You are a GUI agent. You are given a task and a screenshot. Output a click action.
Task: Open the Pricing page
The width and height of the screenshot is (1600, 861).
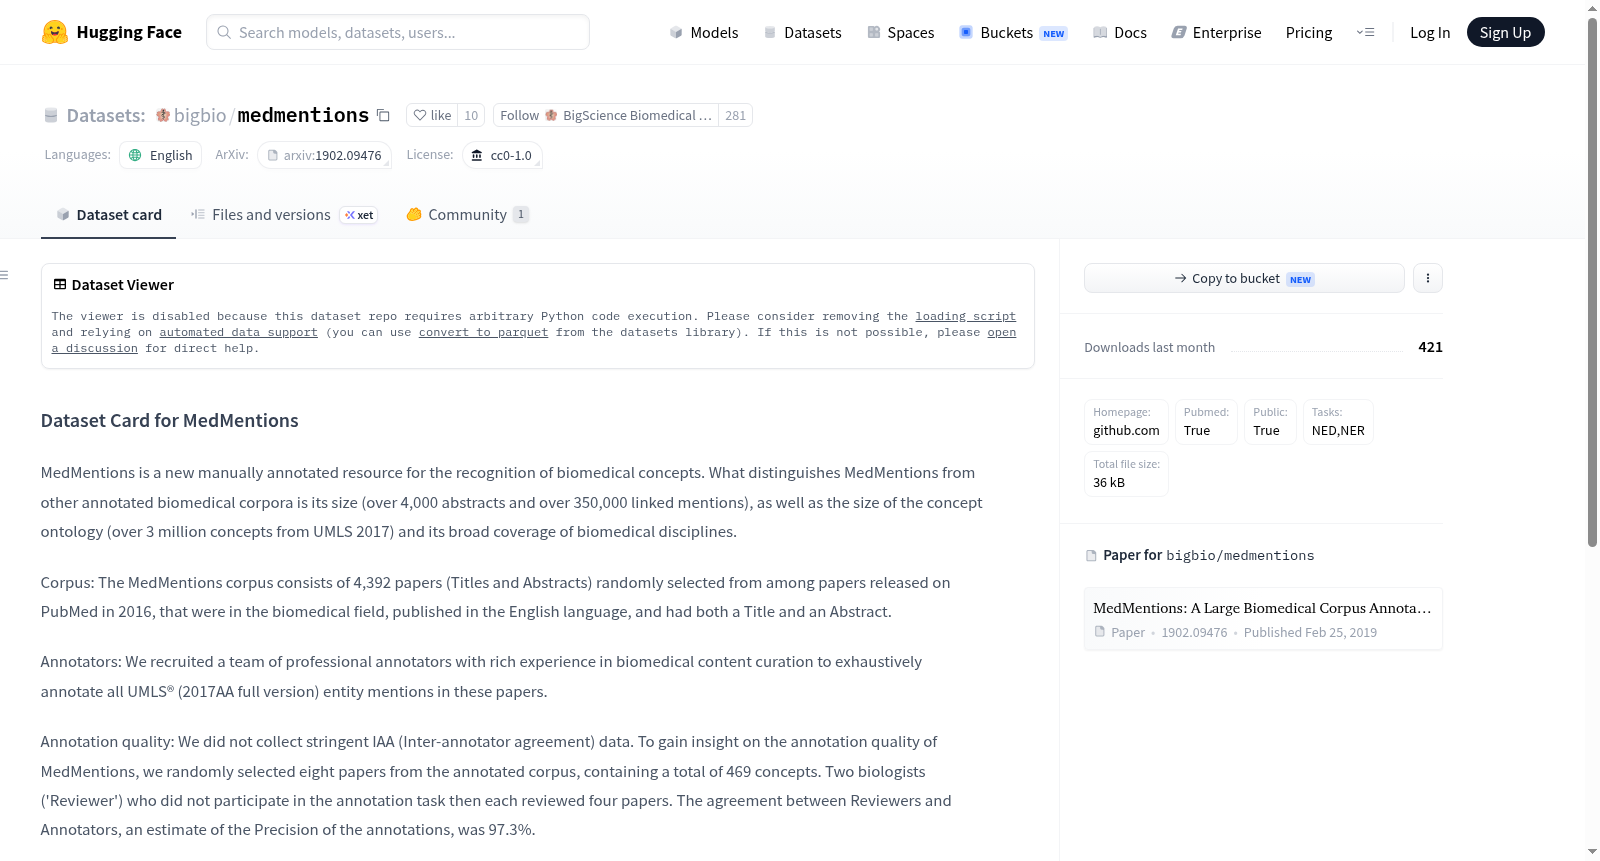click(x=1309, y=32)
